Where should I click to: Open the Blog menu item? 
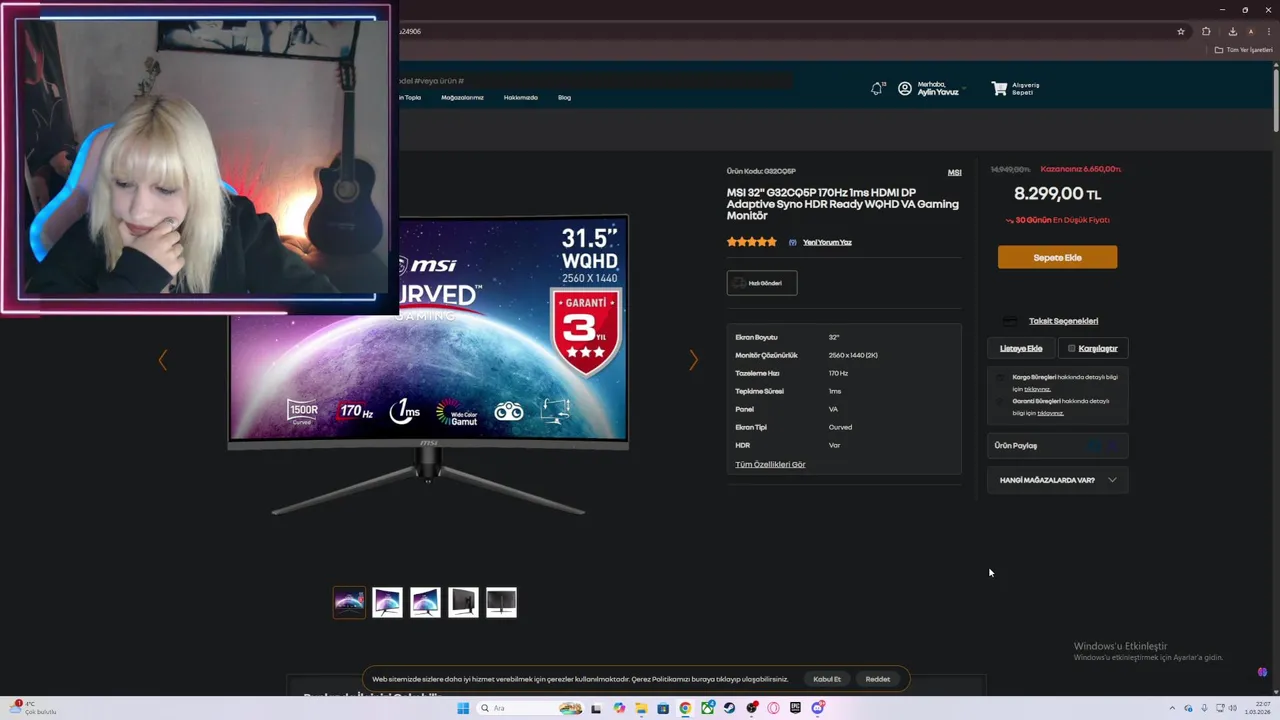click(x=564, y=98)
